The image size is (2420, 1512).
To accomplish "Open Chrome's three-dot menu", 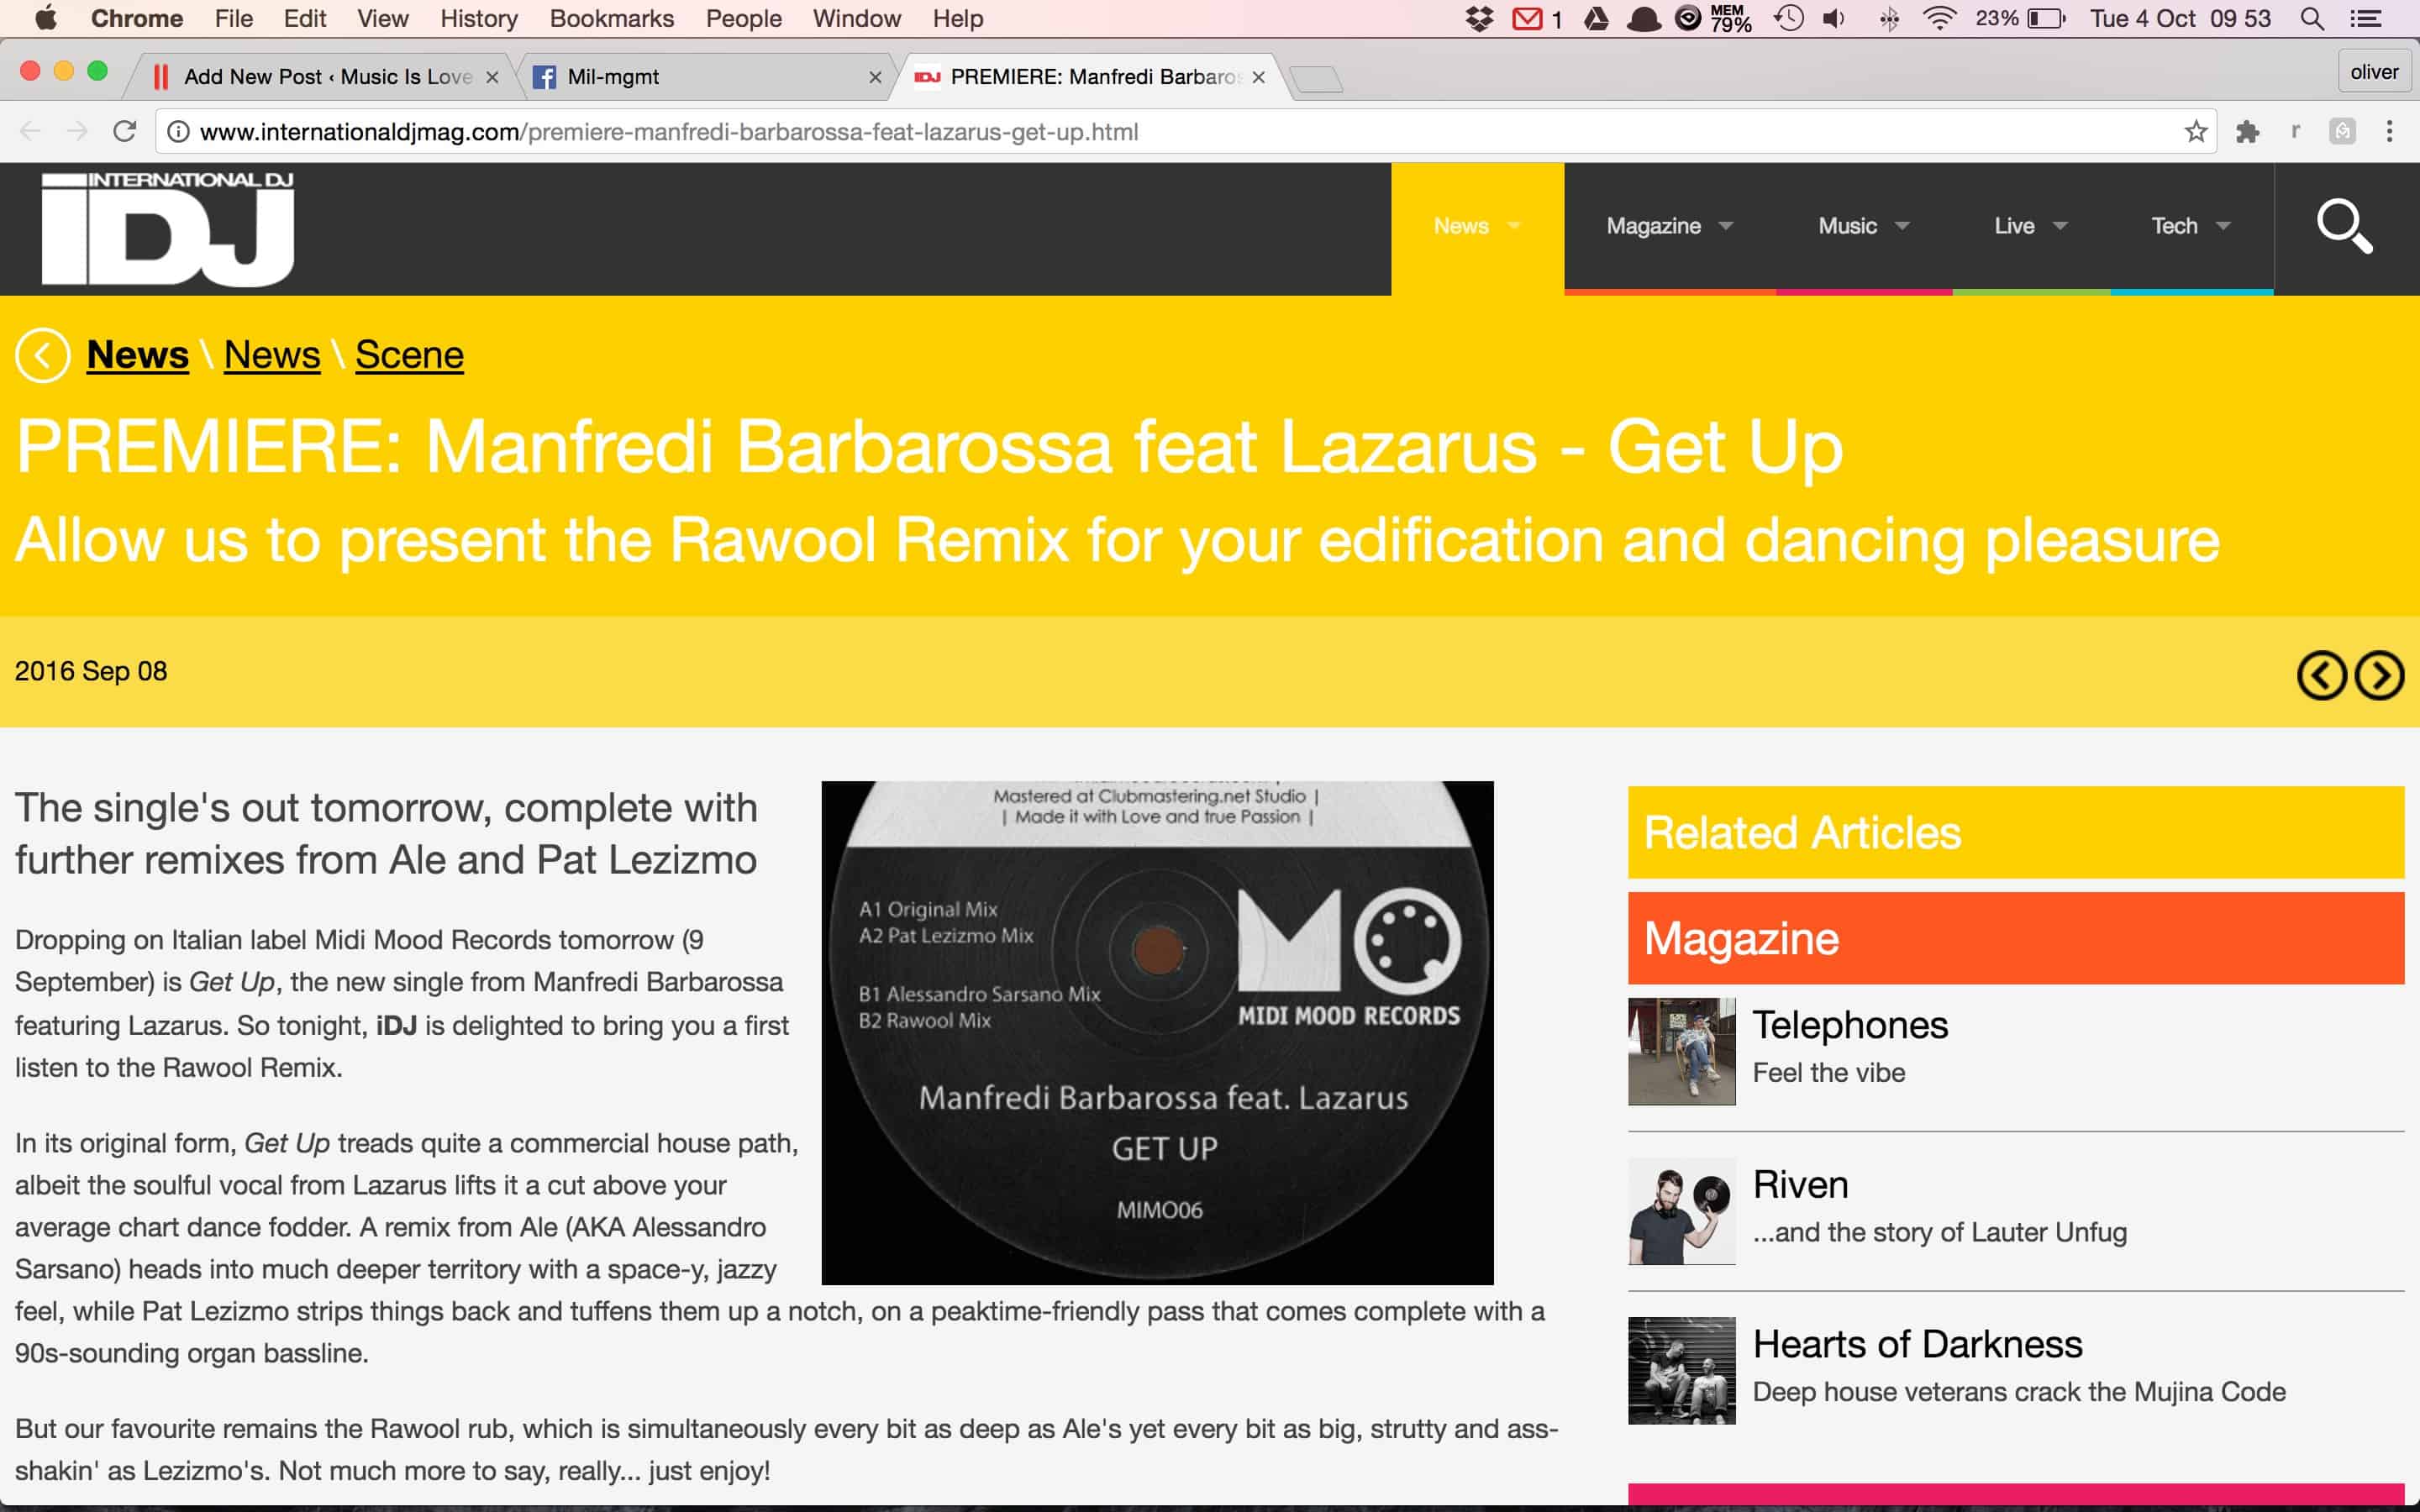I will point(2389,131).
